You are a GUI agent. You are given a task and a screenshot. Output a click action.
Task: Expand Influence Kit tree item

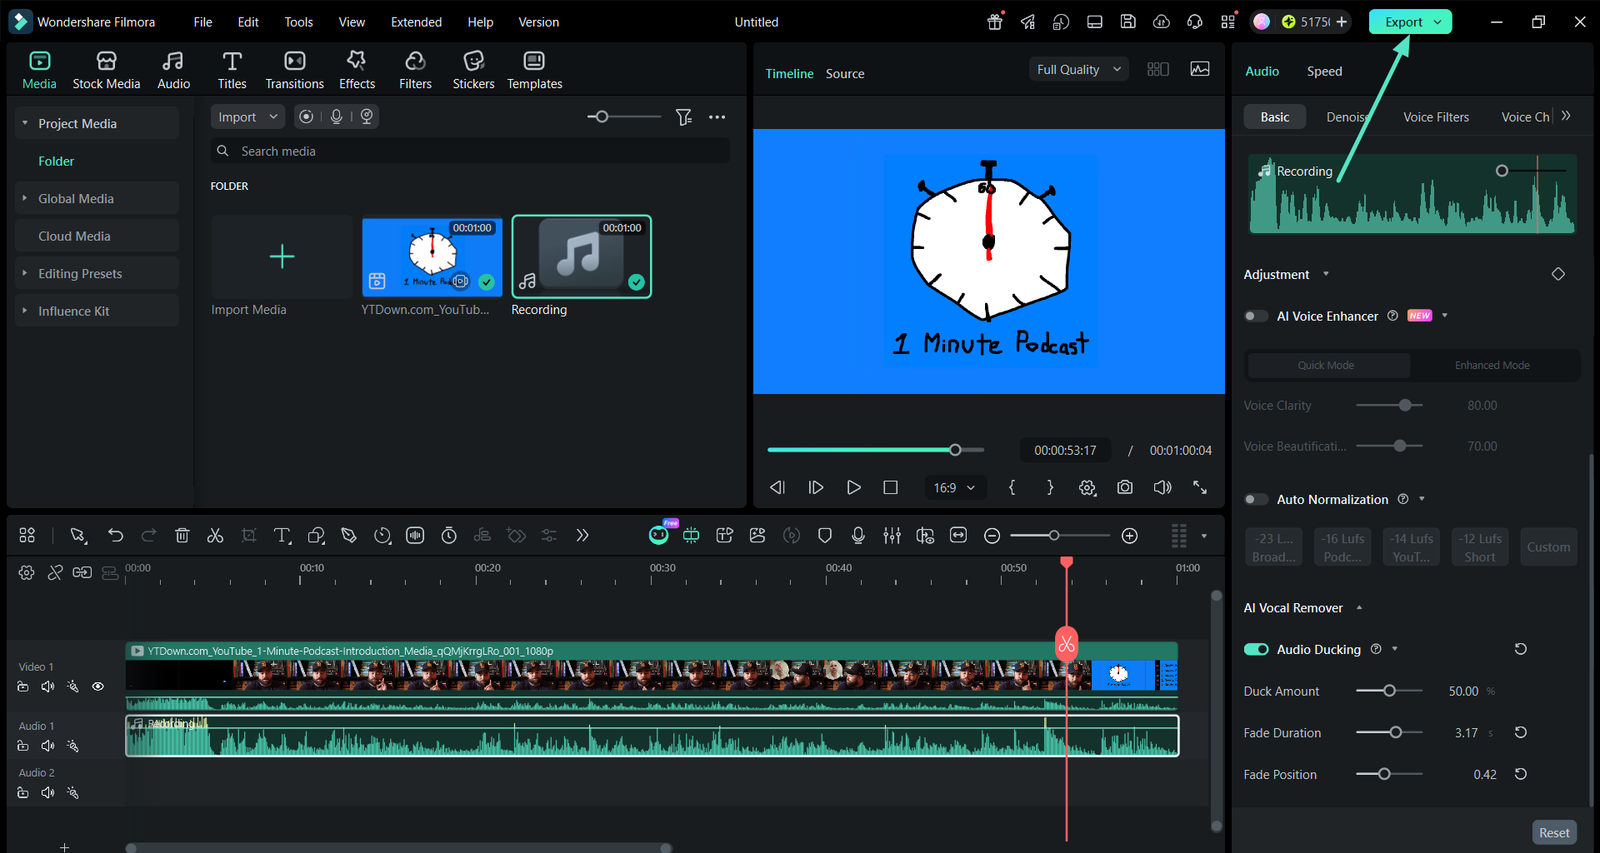(x=25, y=311)
